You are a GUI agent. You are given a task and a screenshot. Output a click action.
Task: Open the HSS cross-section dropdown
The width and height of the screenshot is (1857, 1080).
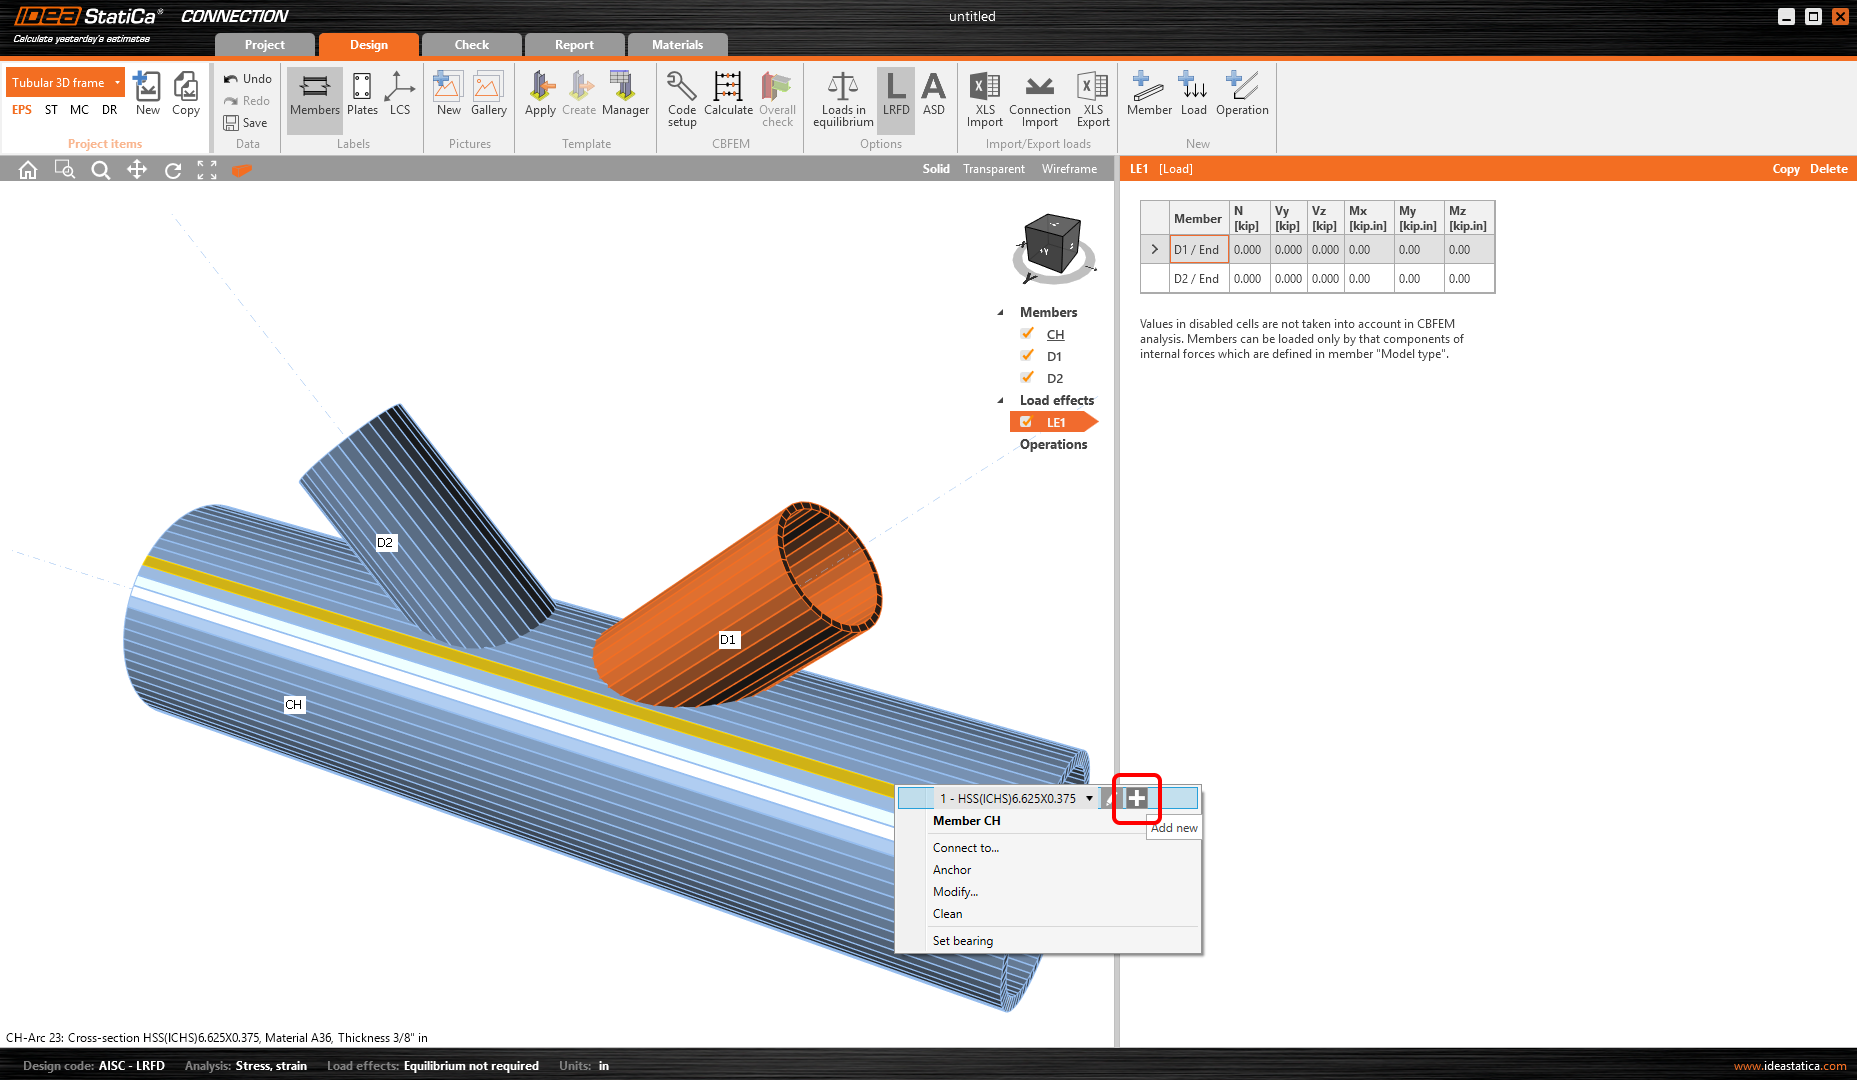[1089, 798]
